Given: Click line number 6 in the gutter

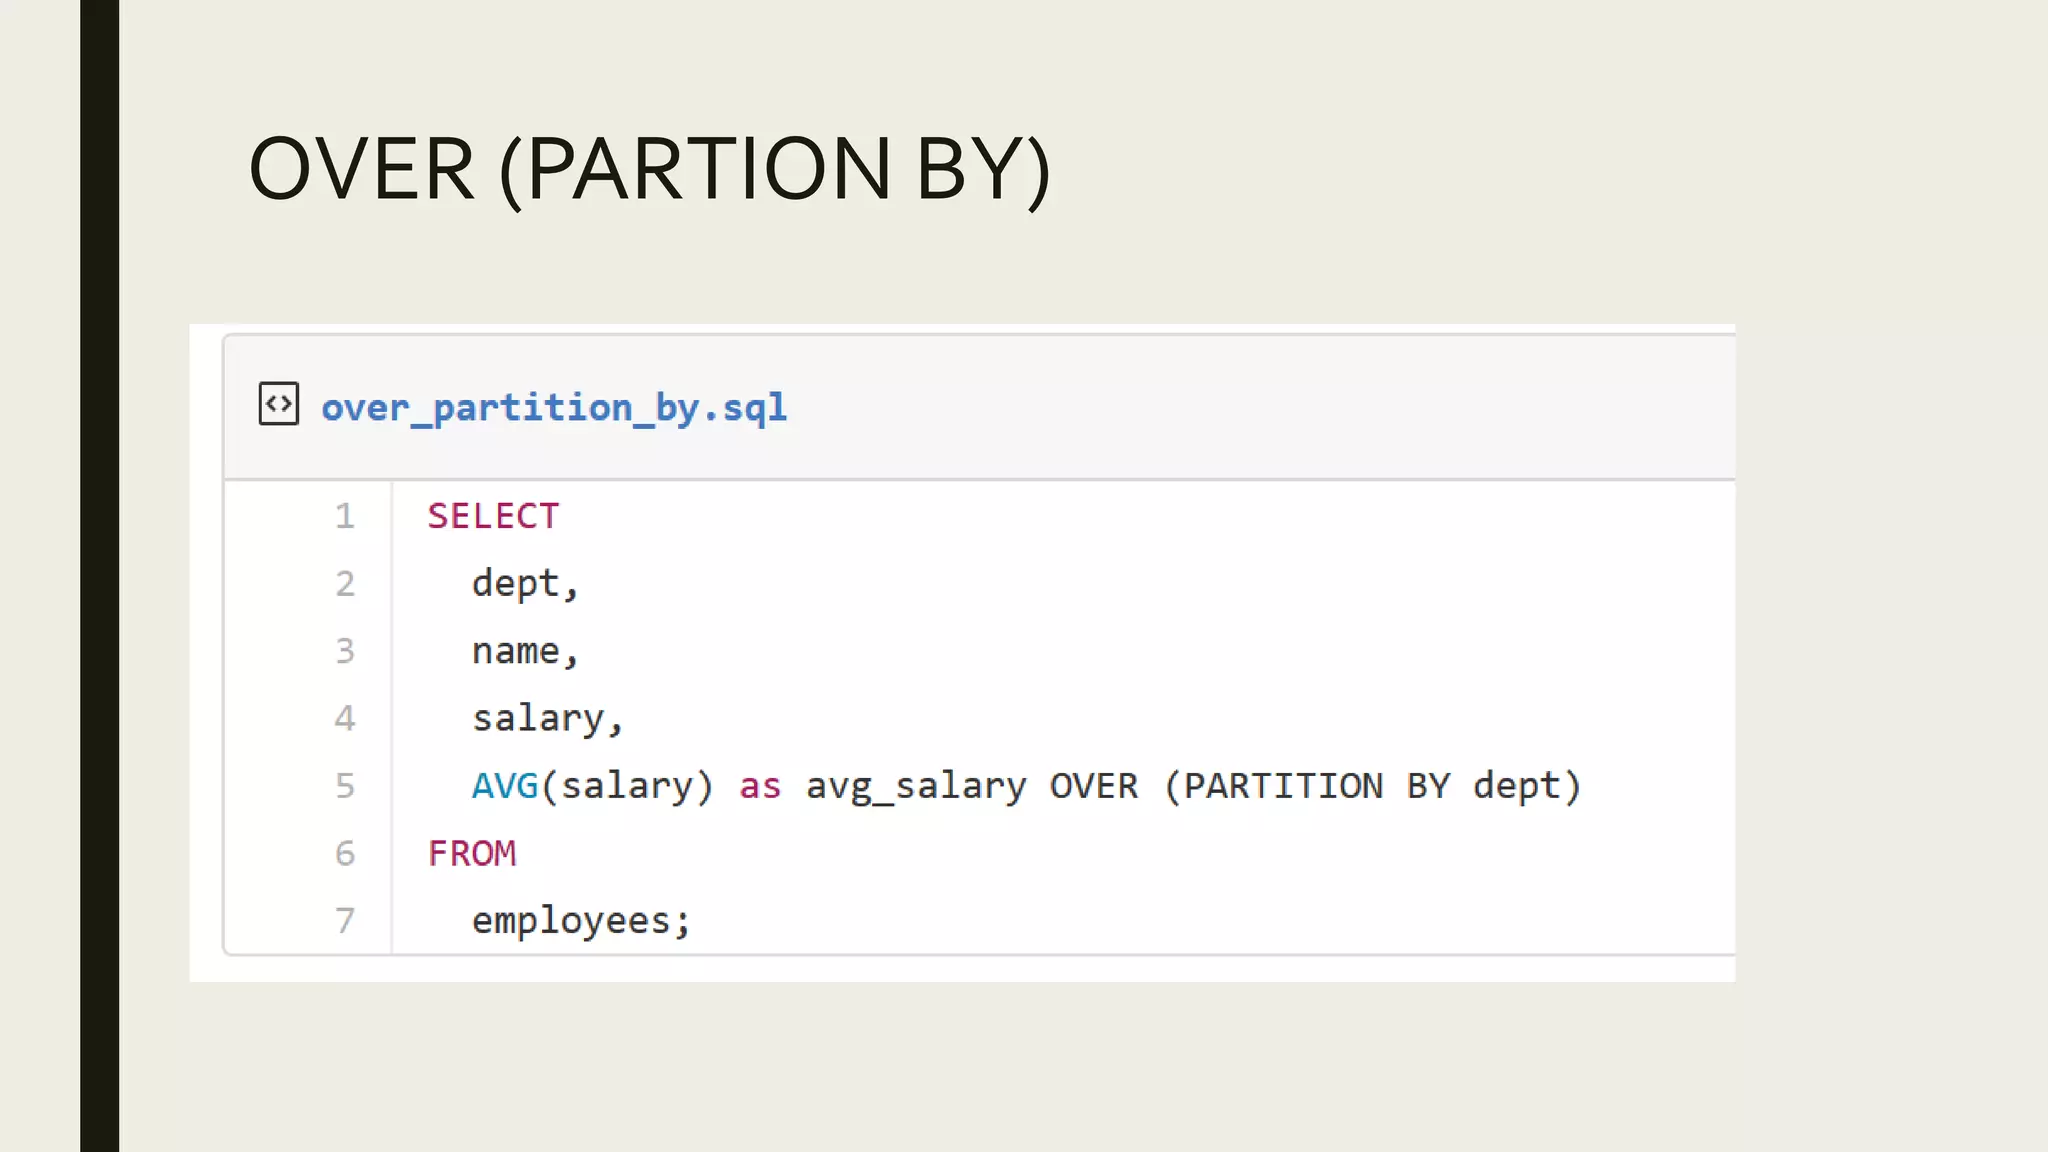Looking at the screenshot, I should (345, 853).
